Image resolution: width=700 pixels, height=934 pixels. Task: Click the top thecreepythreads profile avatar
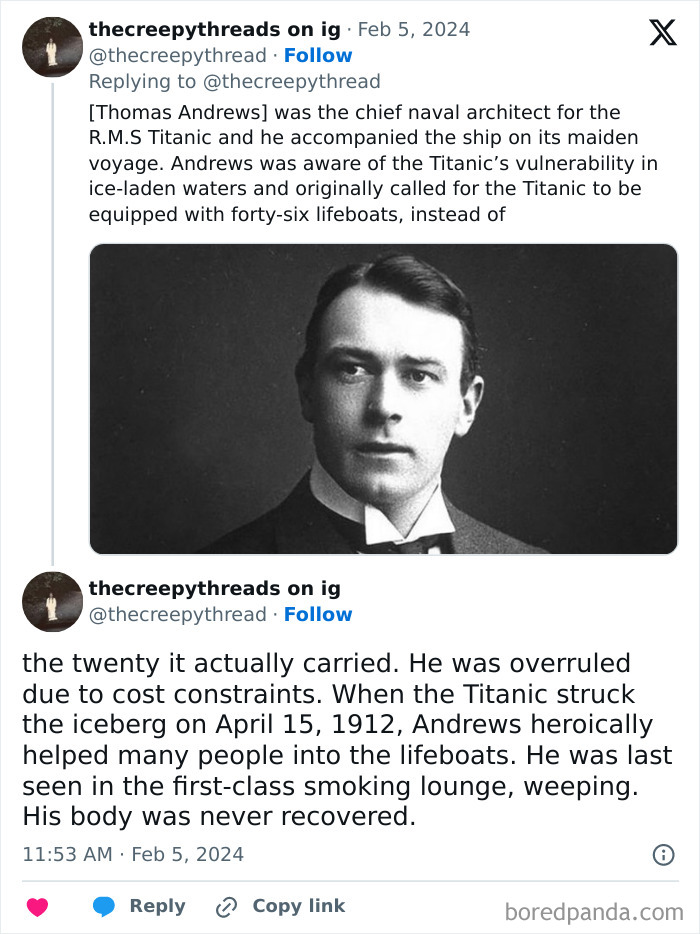tap(51, 46)
